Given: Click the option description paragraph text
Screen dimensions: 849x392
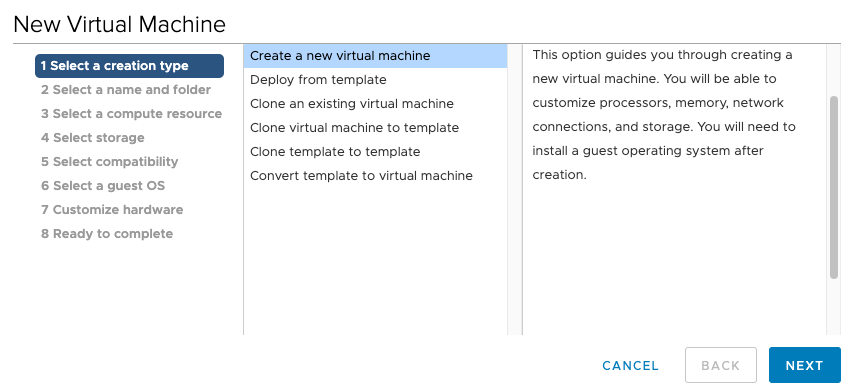Looking at the screenshot, I should 664,115.
